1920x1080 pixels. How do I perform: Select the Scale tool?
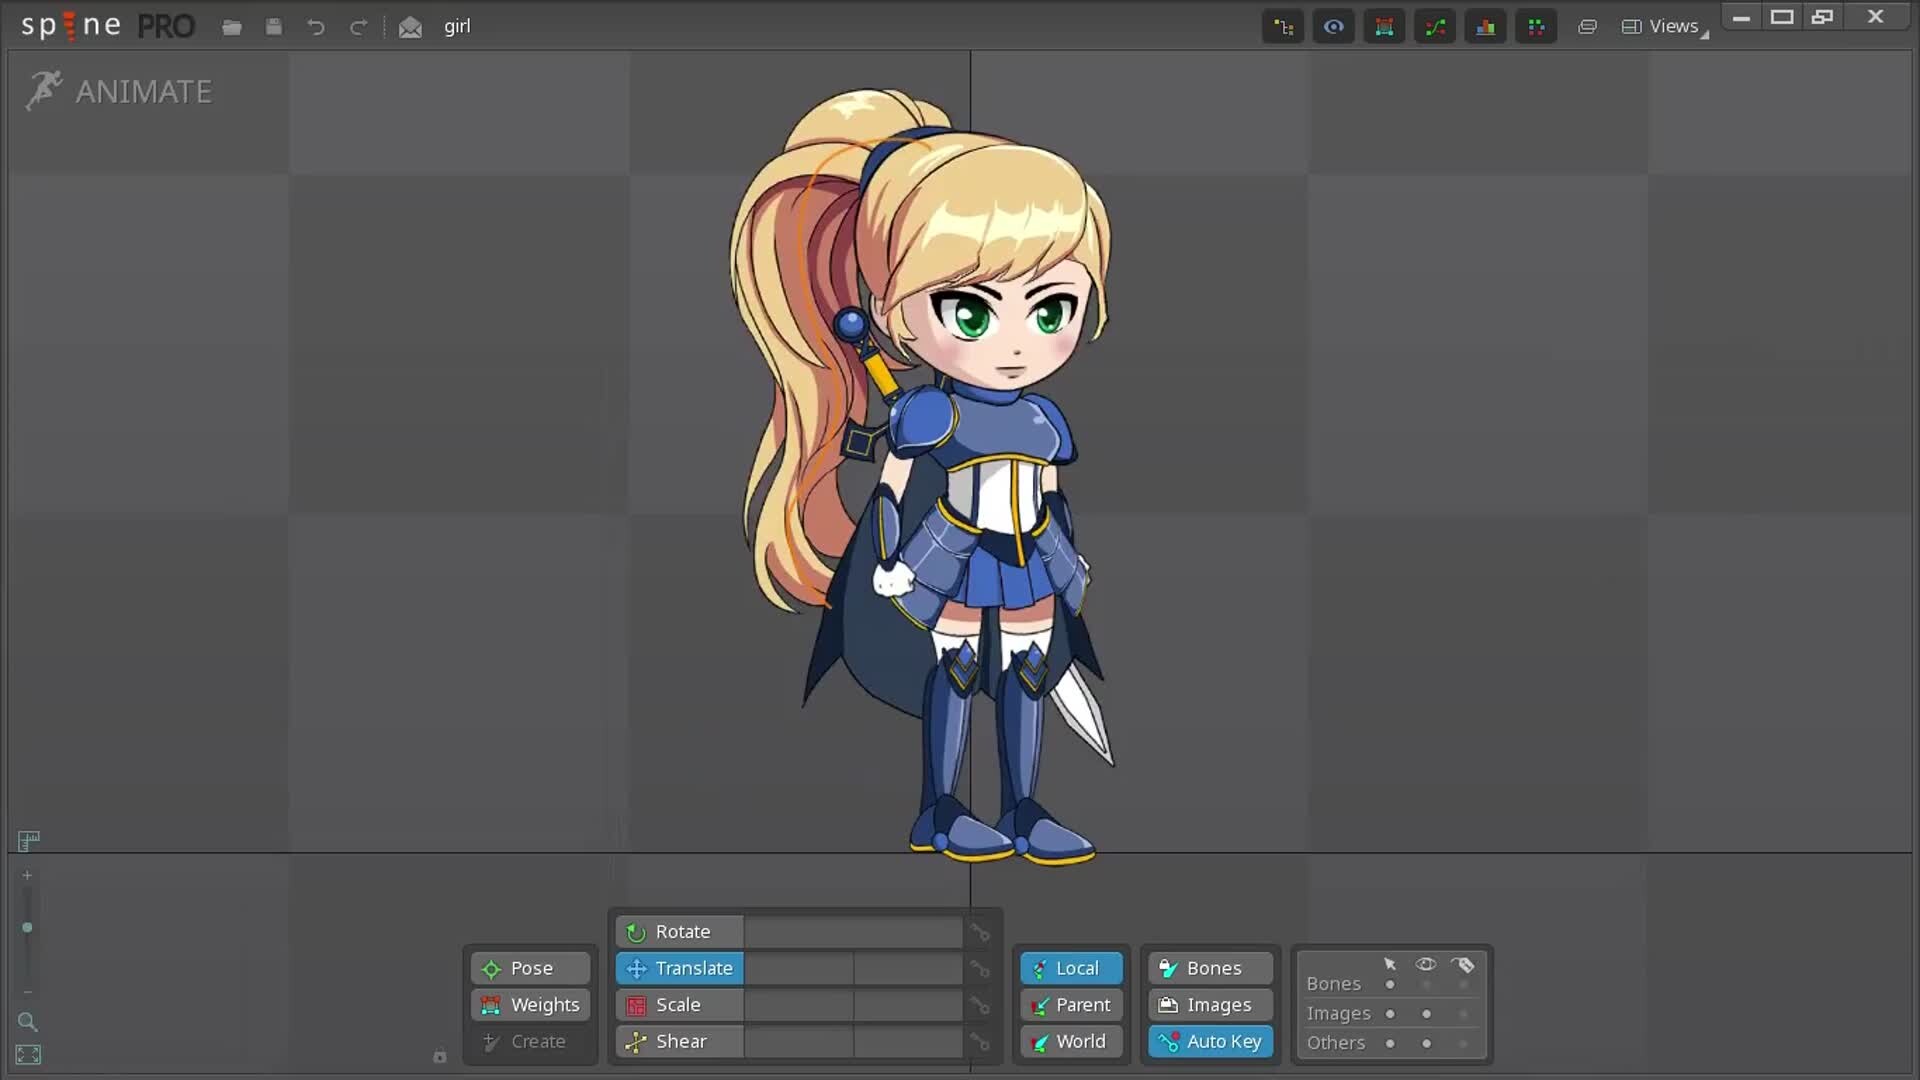(x=680, y=1005)
